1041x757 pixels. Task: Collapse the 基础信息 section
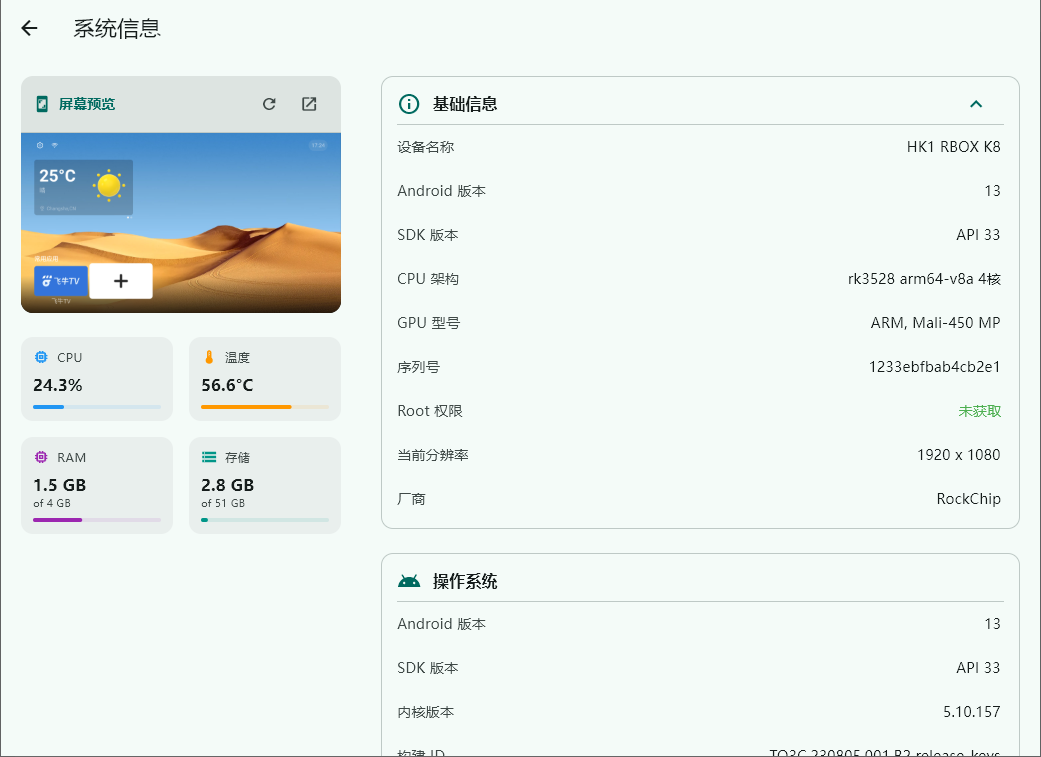coord(976,104)
